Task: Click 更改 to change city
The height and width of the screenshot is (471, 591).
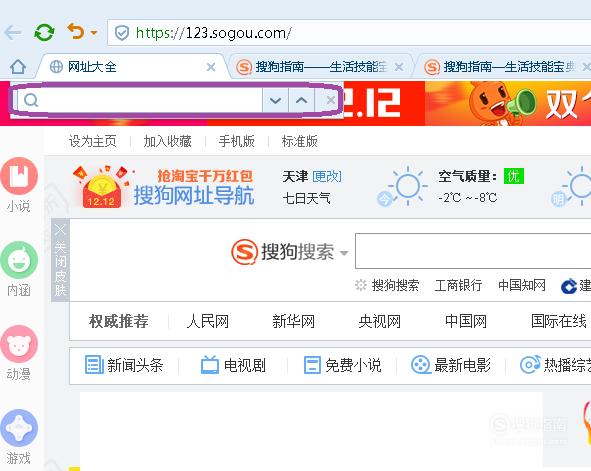Action: pos(327,176)
